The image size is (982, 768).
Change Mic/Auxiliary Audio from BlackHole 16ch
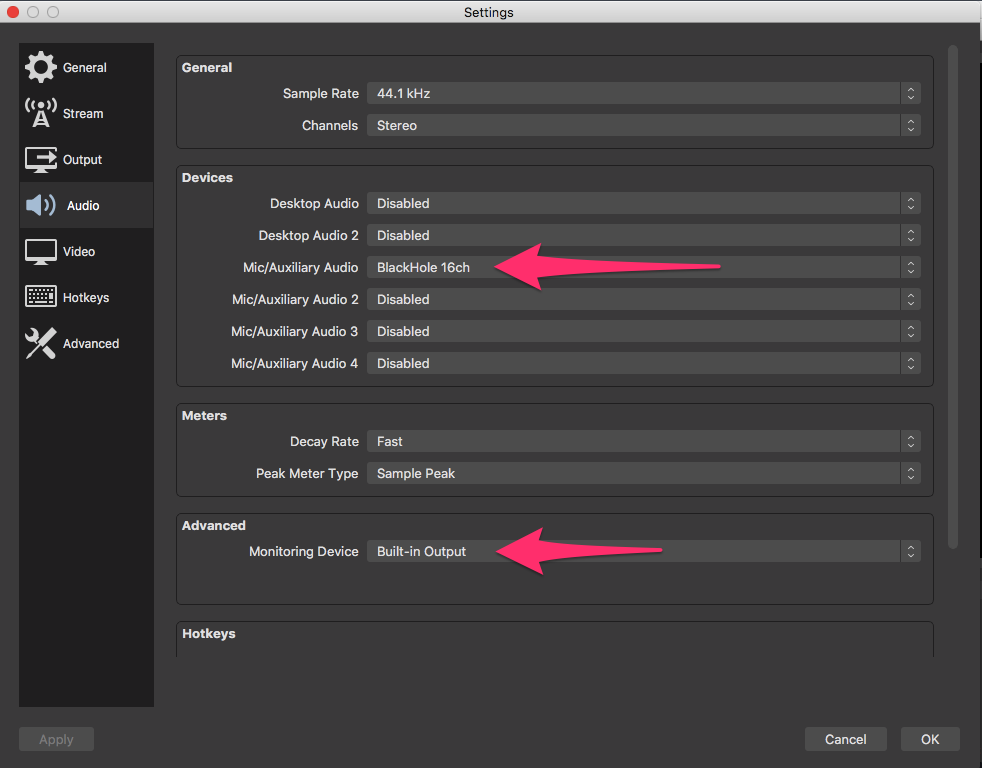pos(643,267)
